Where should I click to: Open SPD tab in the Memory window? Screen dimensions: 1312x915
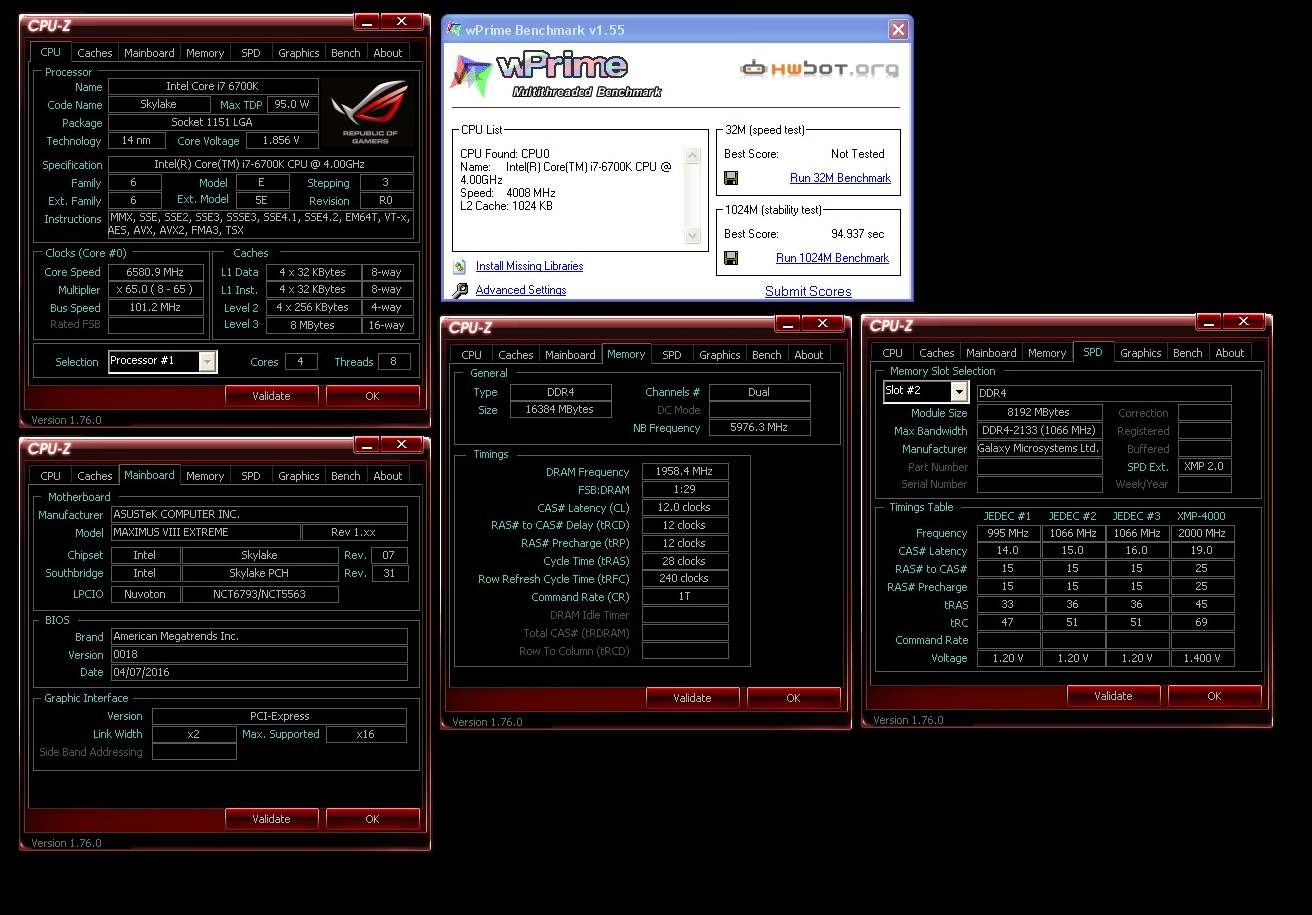[672, 355]
